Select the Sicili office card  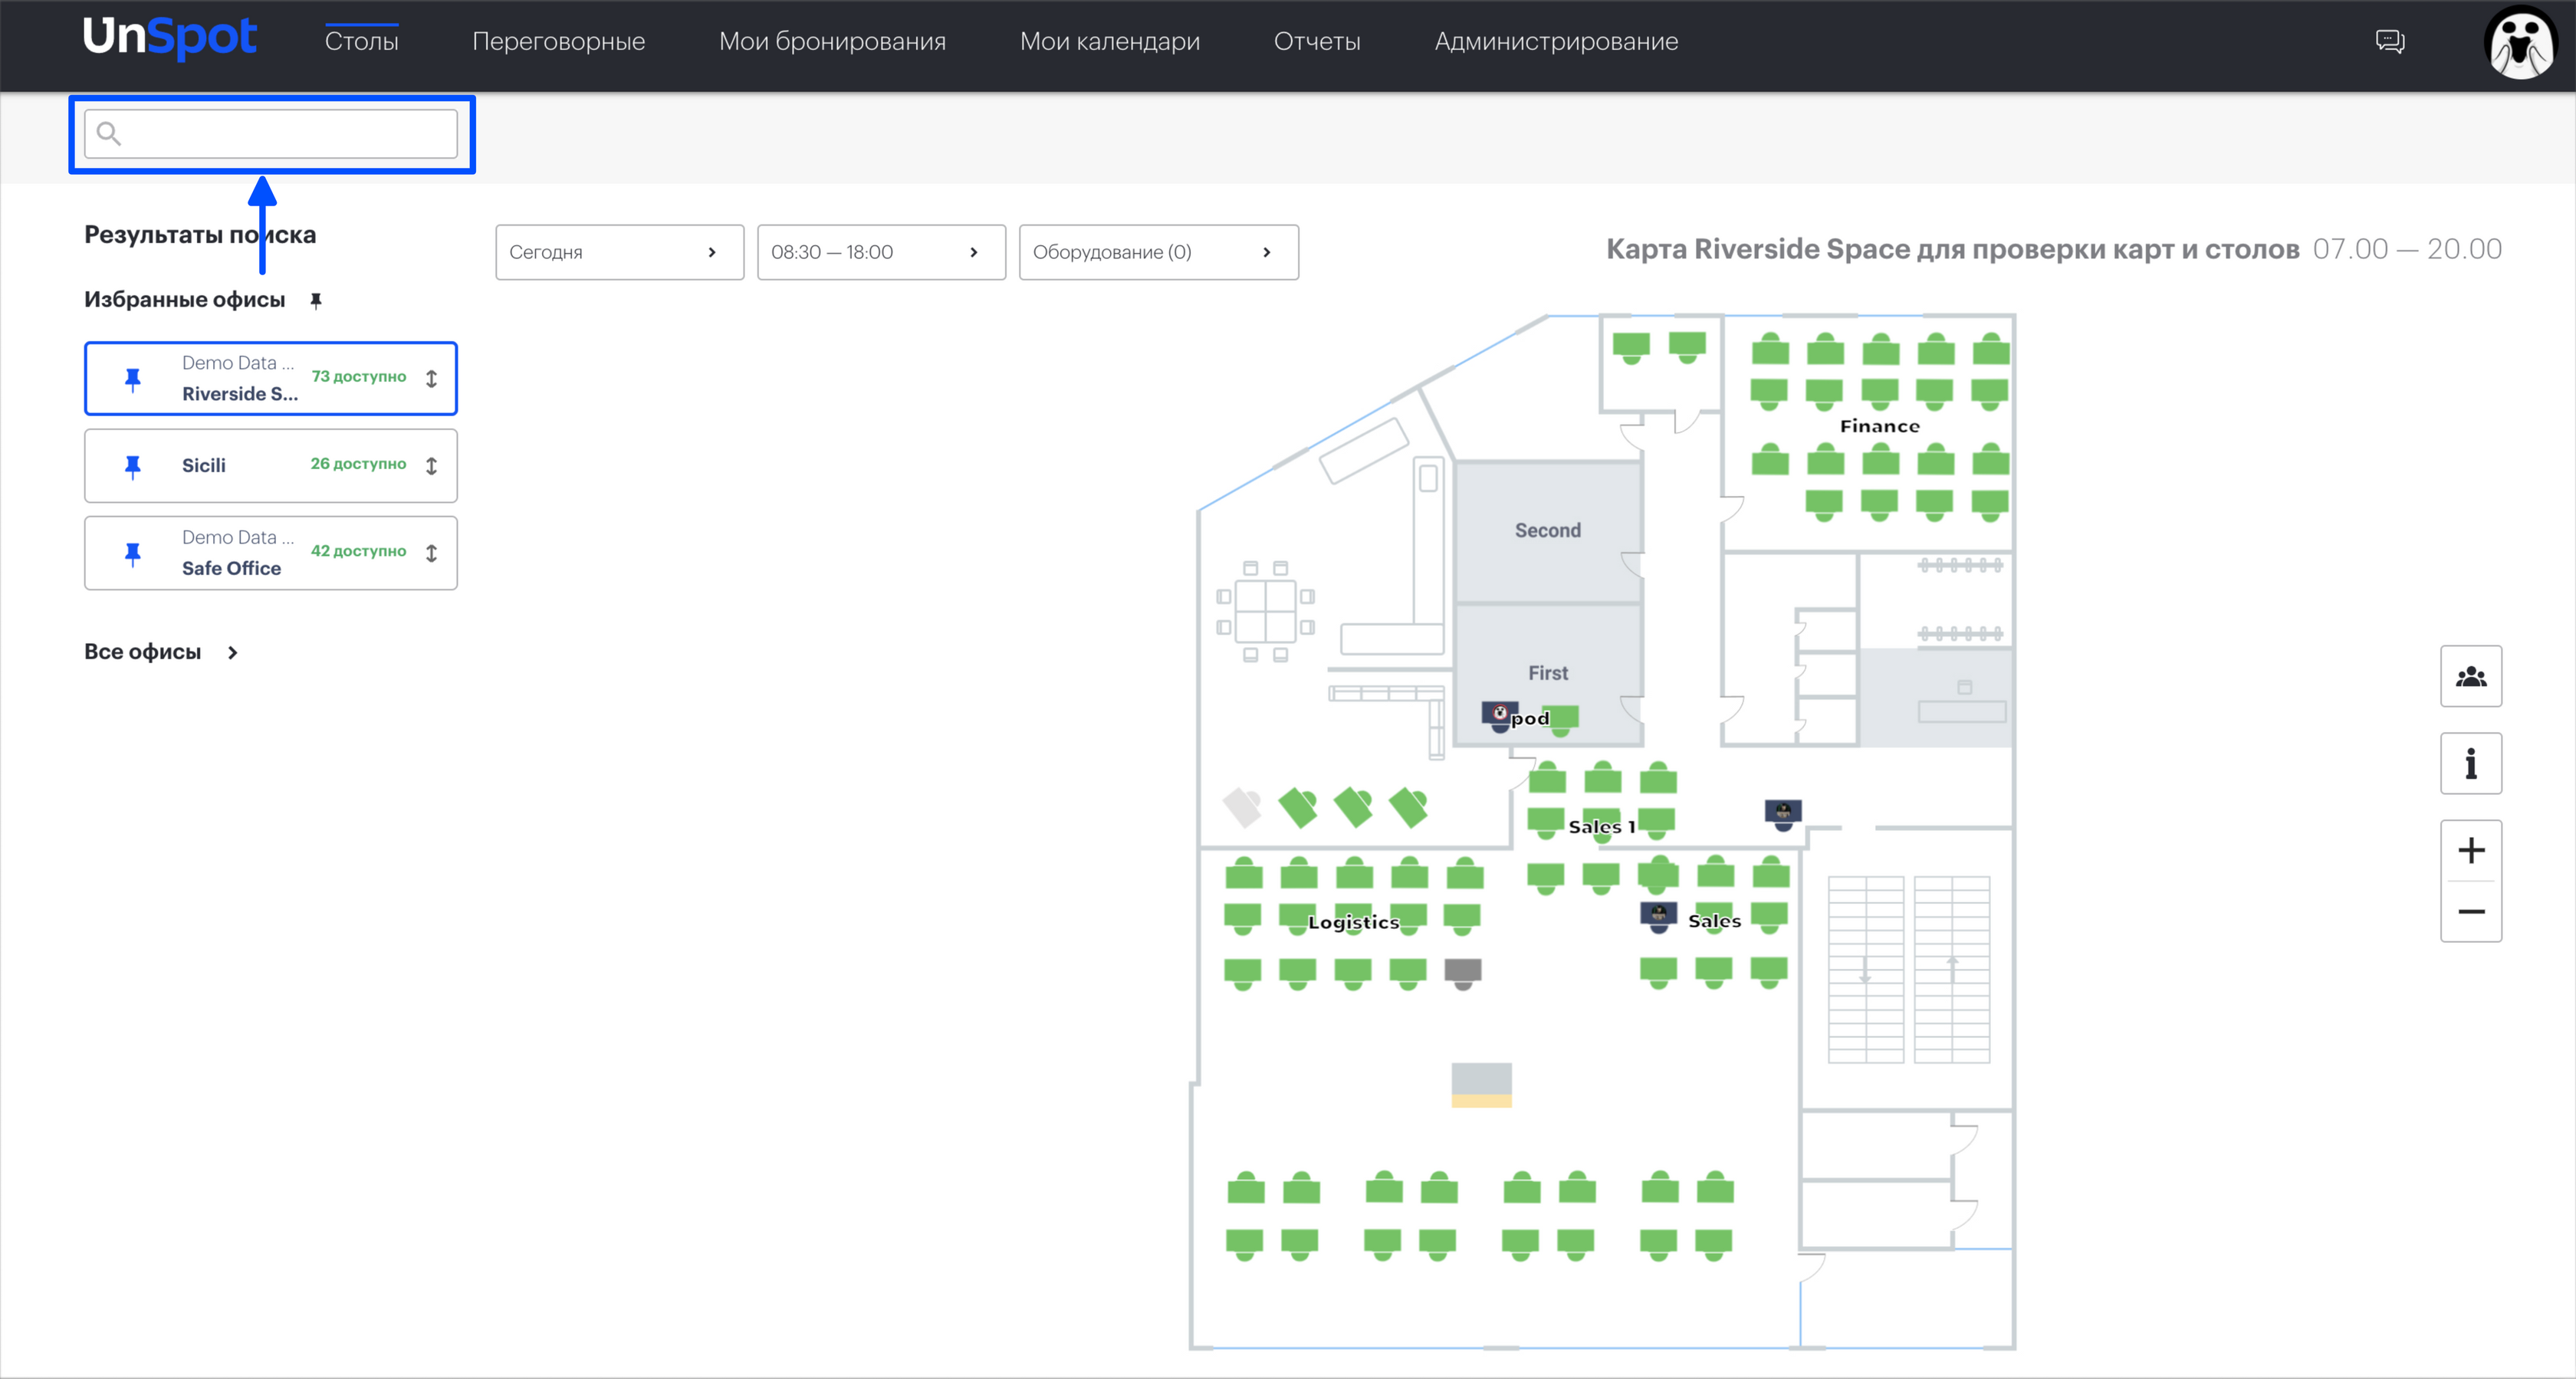coord(271,466)
